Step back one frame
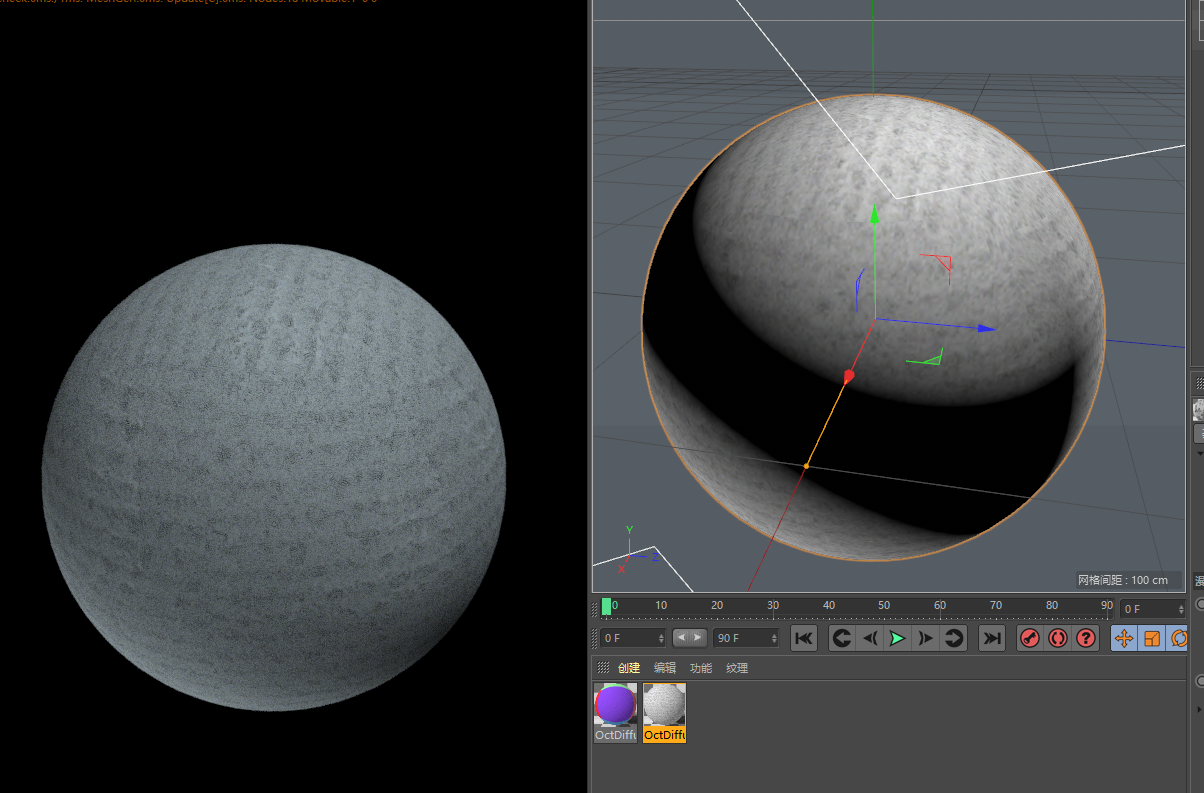 (x=870, y=638)
